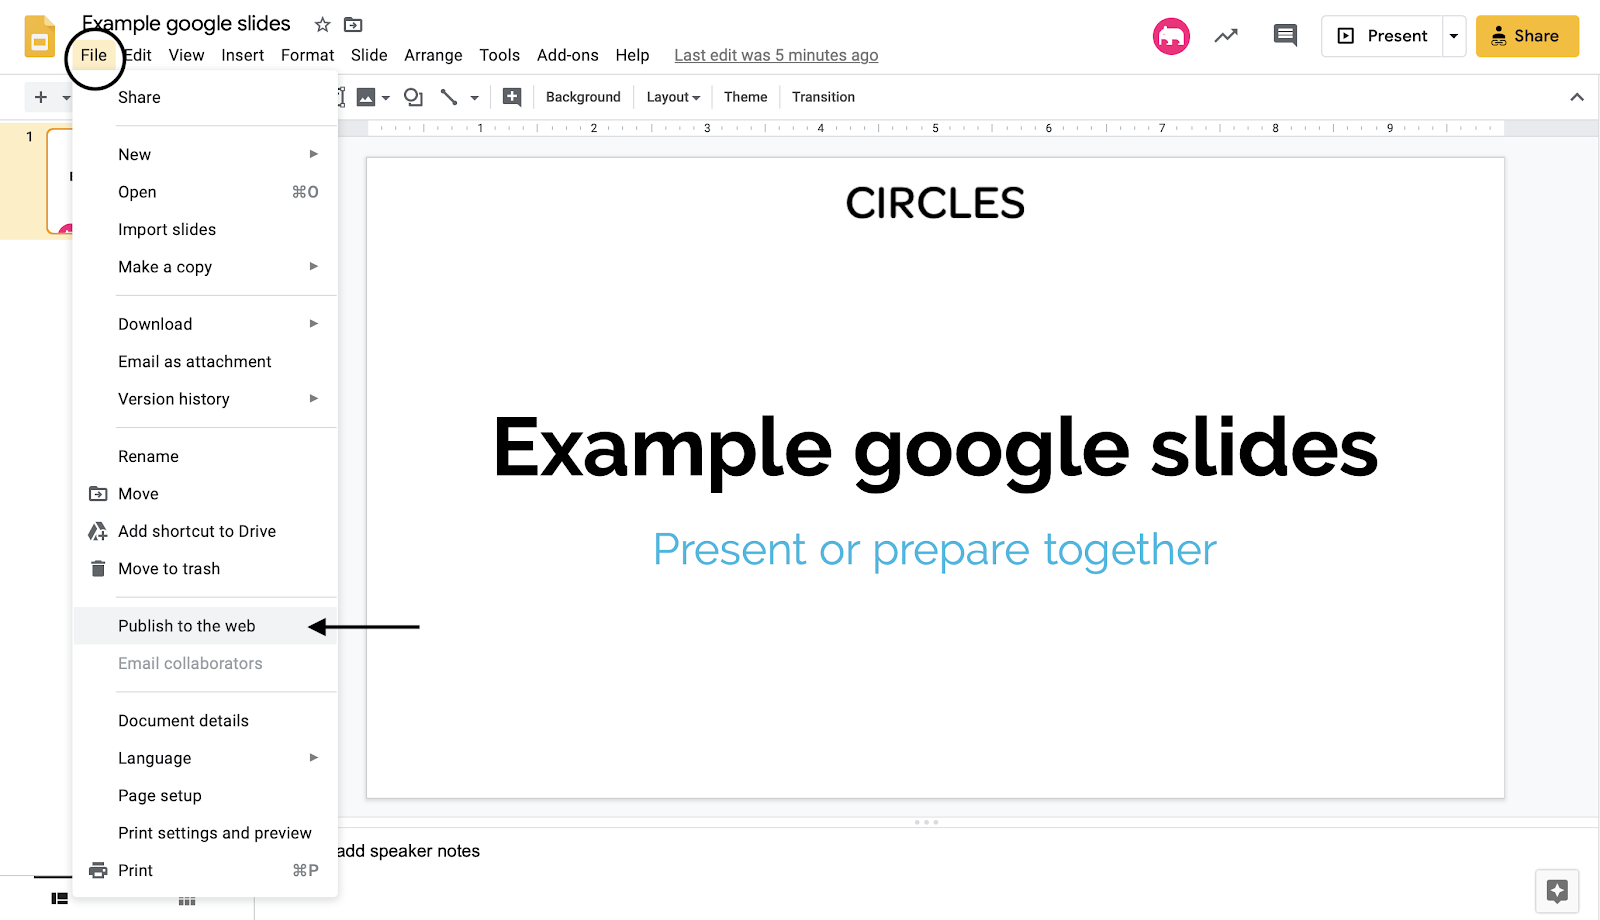Open the Insert menu

243,55
